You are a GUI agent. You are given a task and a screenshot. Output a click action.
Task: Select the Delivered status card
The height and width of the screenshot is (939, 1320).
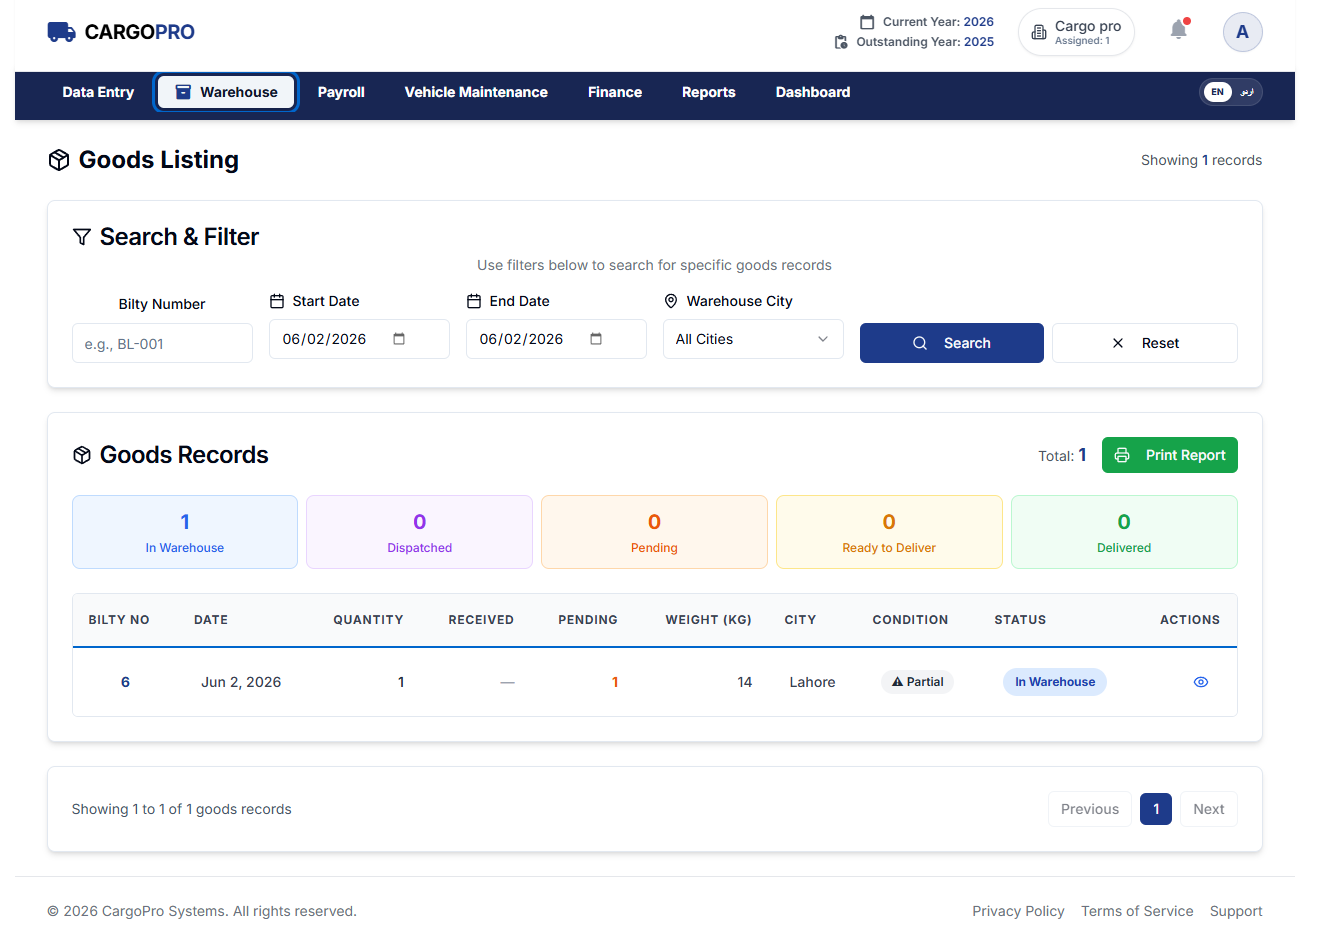[x=1124, y=532]
